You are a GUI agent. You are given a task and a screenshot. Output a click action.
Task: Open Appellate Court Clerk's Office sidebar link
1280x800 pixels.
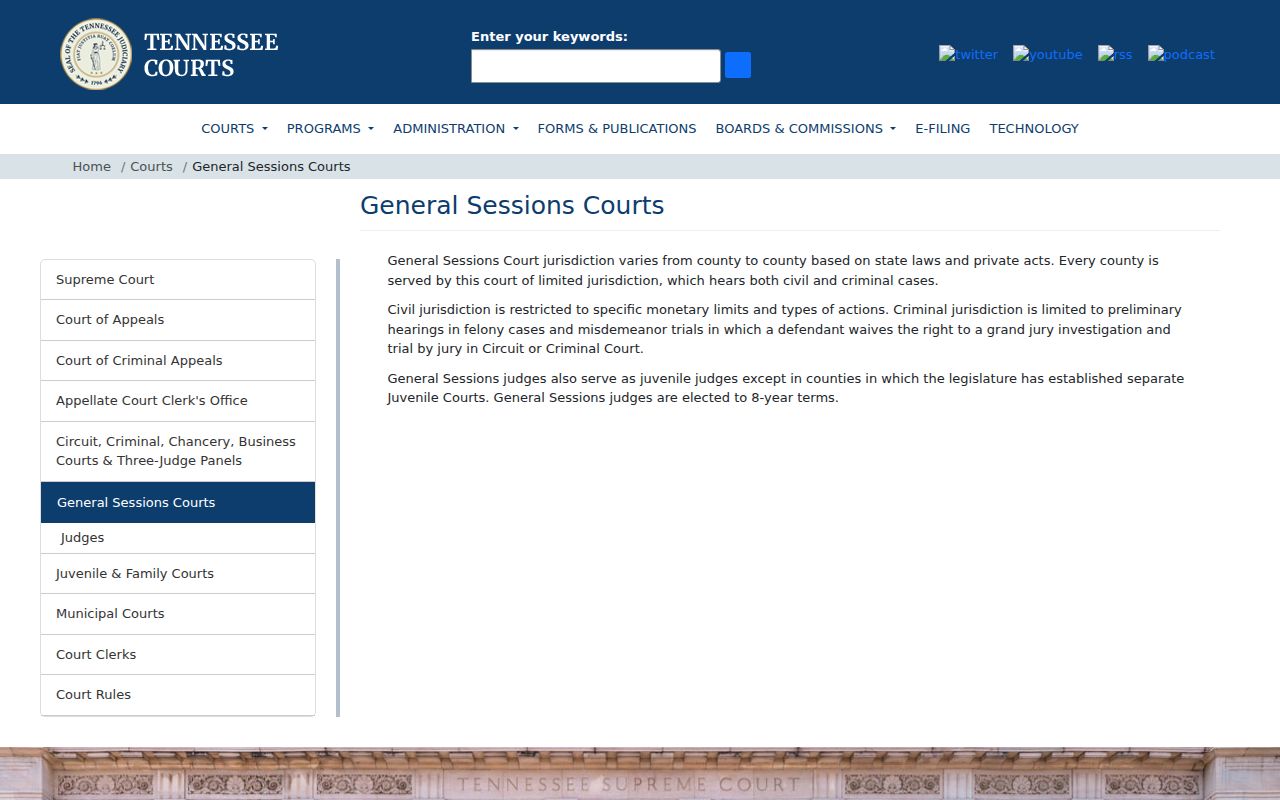(178, 401)
